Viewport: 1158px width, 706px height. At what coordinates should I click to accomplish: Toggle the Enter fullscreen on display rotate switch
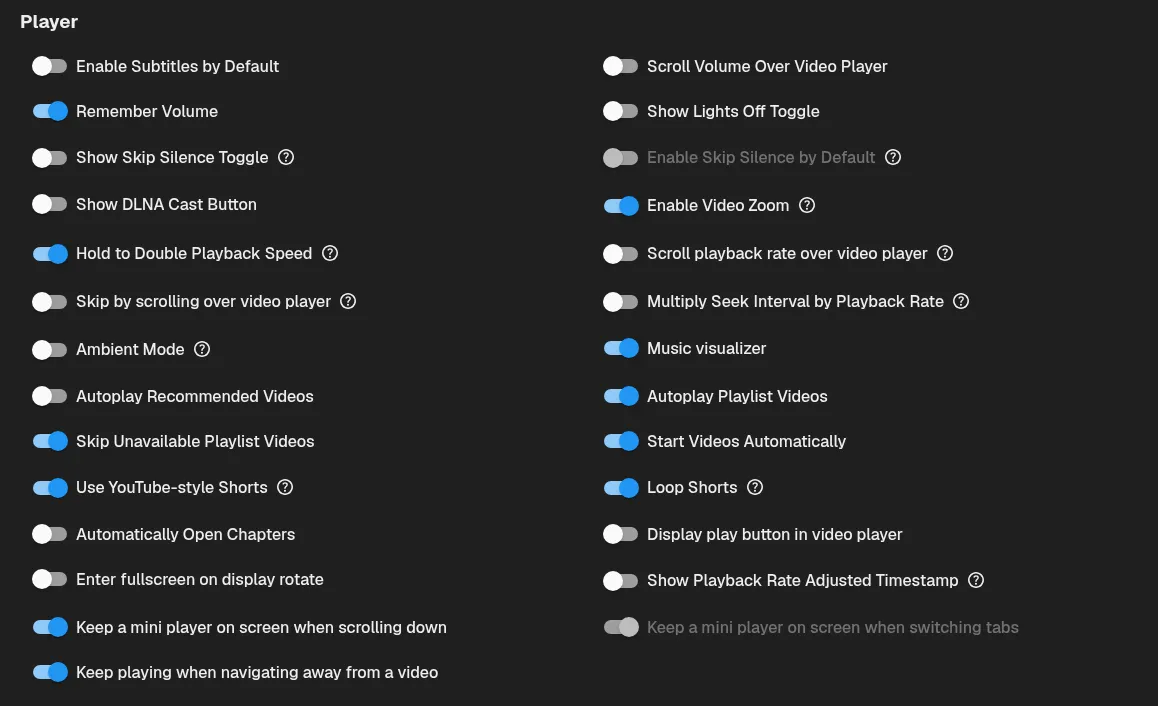49,580
